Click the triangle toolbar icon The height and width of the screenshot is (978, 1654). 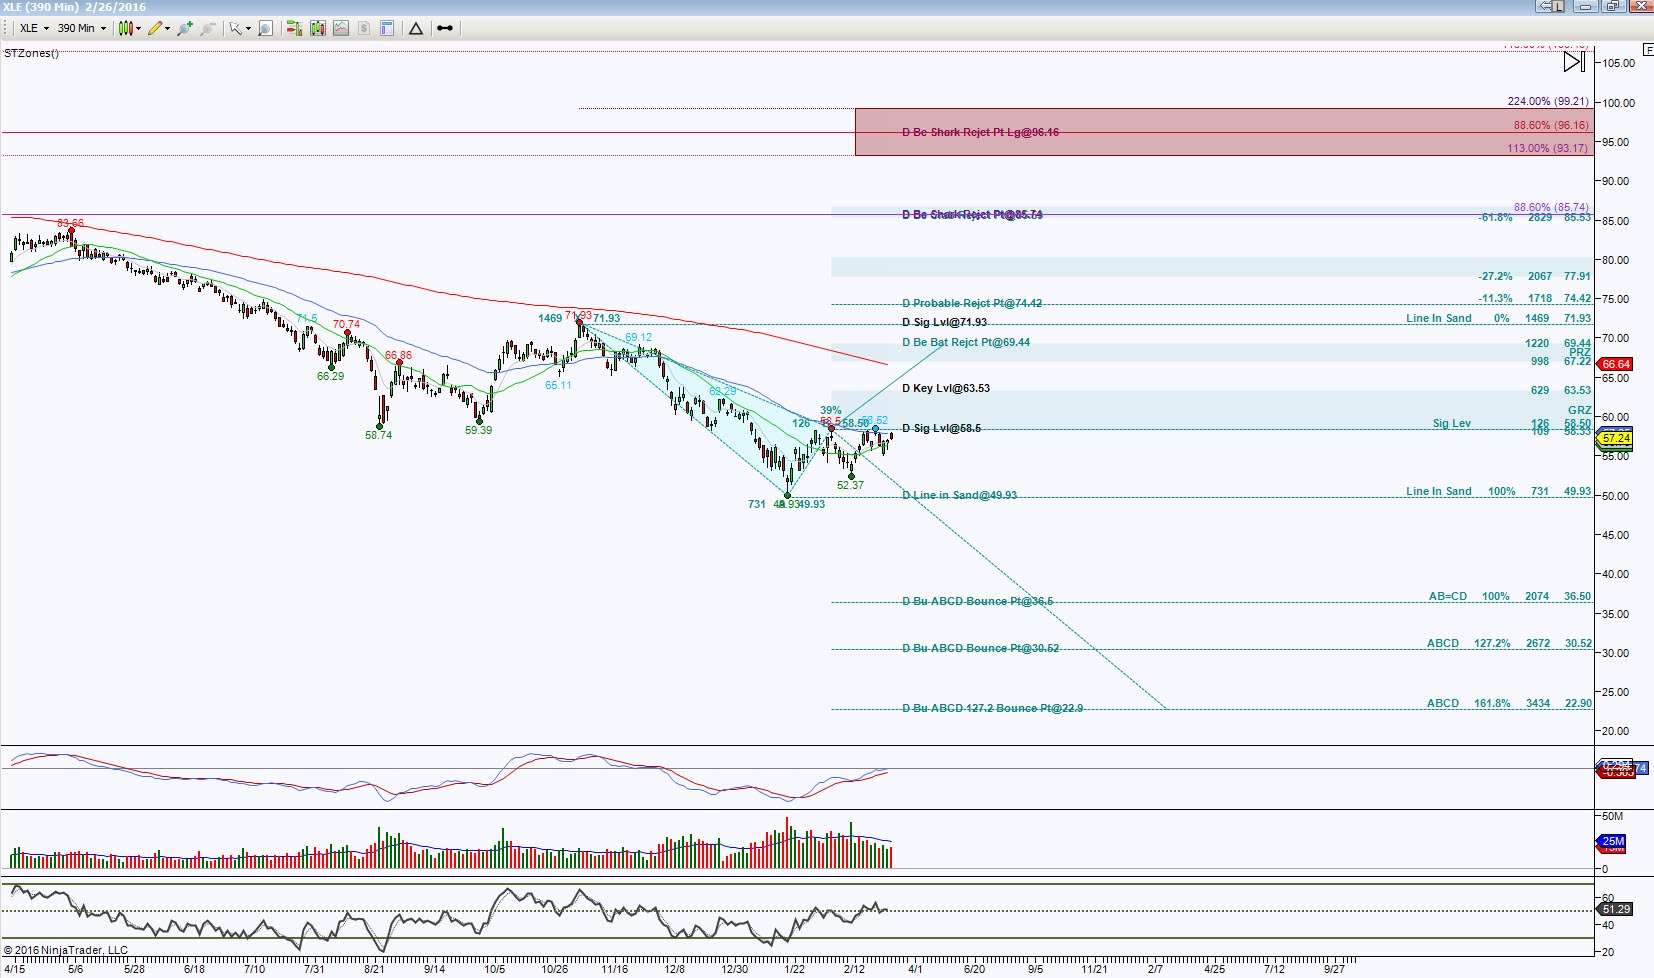pyautogui.click(x=416, y=28)
